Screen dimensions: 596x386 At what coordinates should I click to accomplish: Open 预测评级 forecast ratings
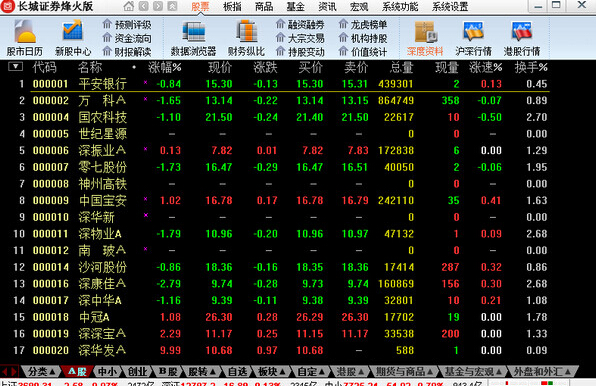[x=127, y=25]
